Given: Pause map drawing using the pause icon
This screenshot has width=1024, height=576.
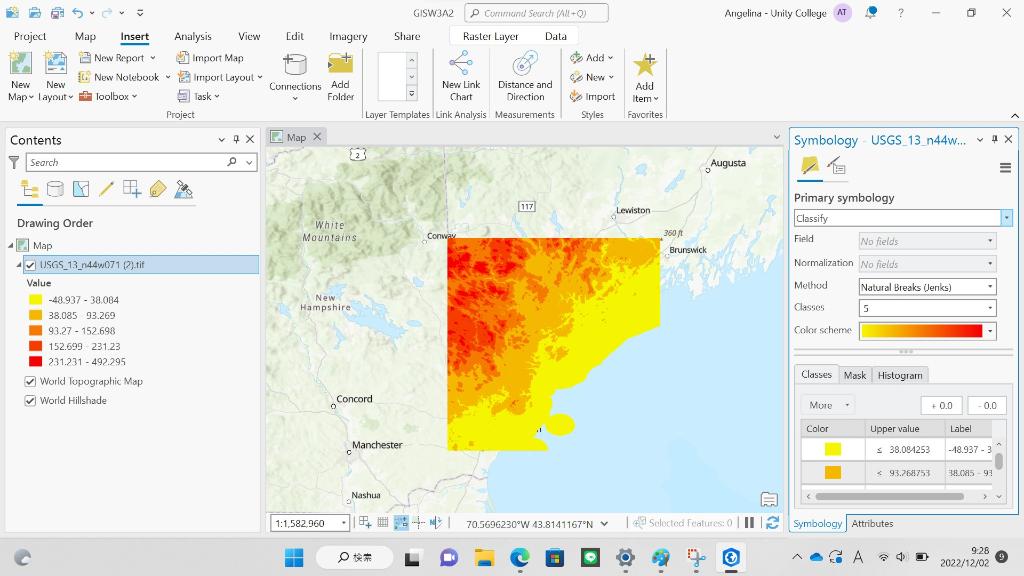Looking at the screenshot, I should 747,522.
